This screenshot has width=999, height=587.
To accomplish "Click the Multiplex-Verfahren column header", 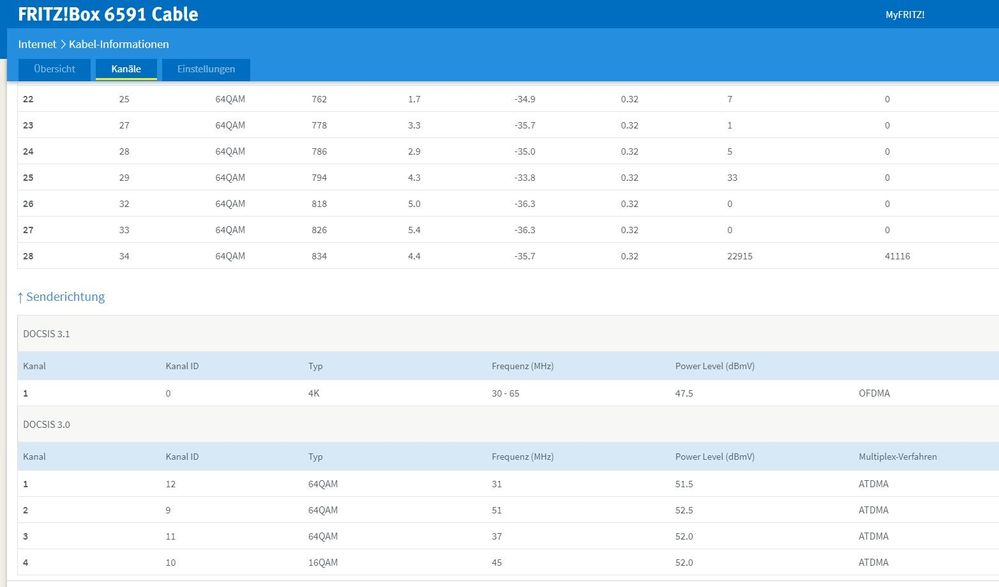I will [898, 456].
